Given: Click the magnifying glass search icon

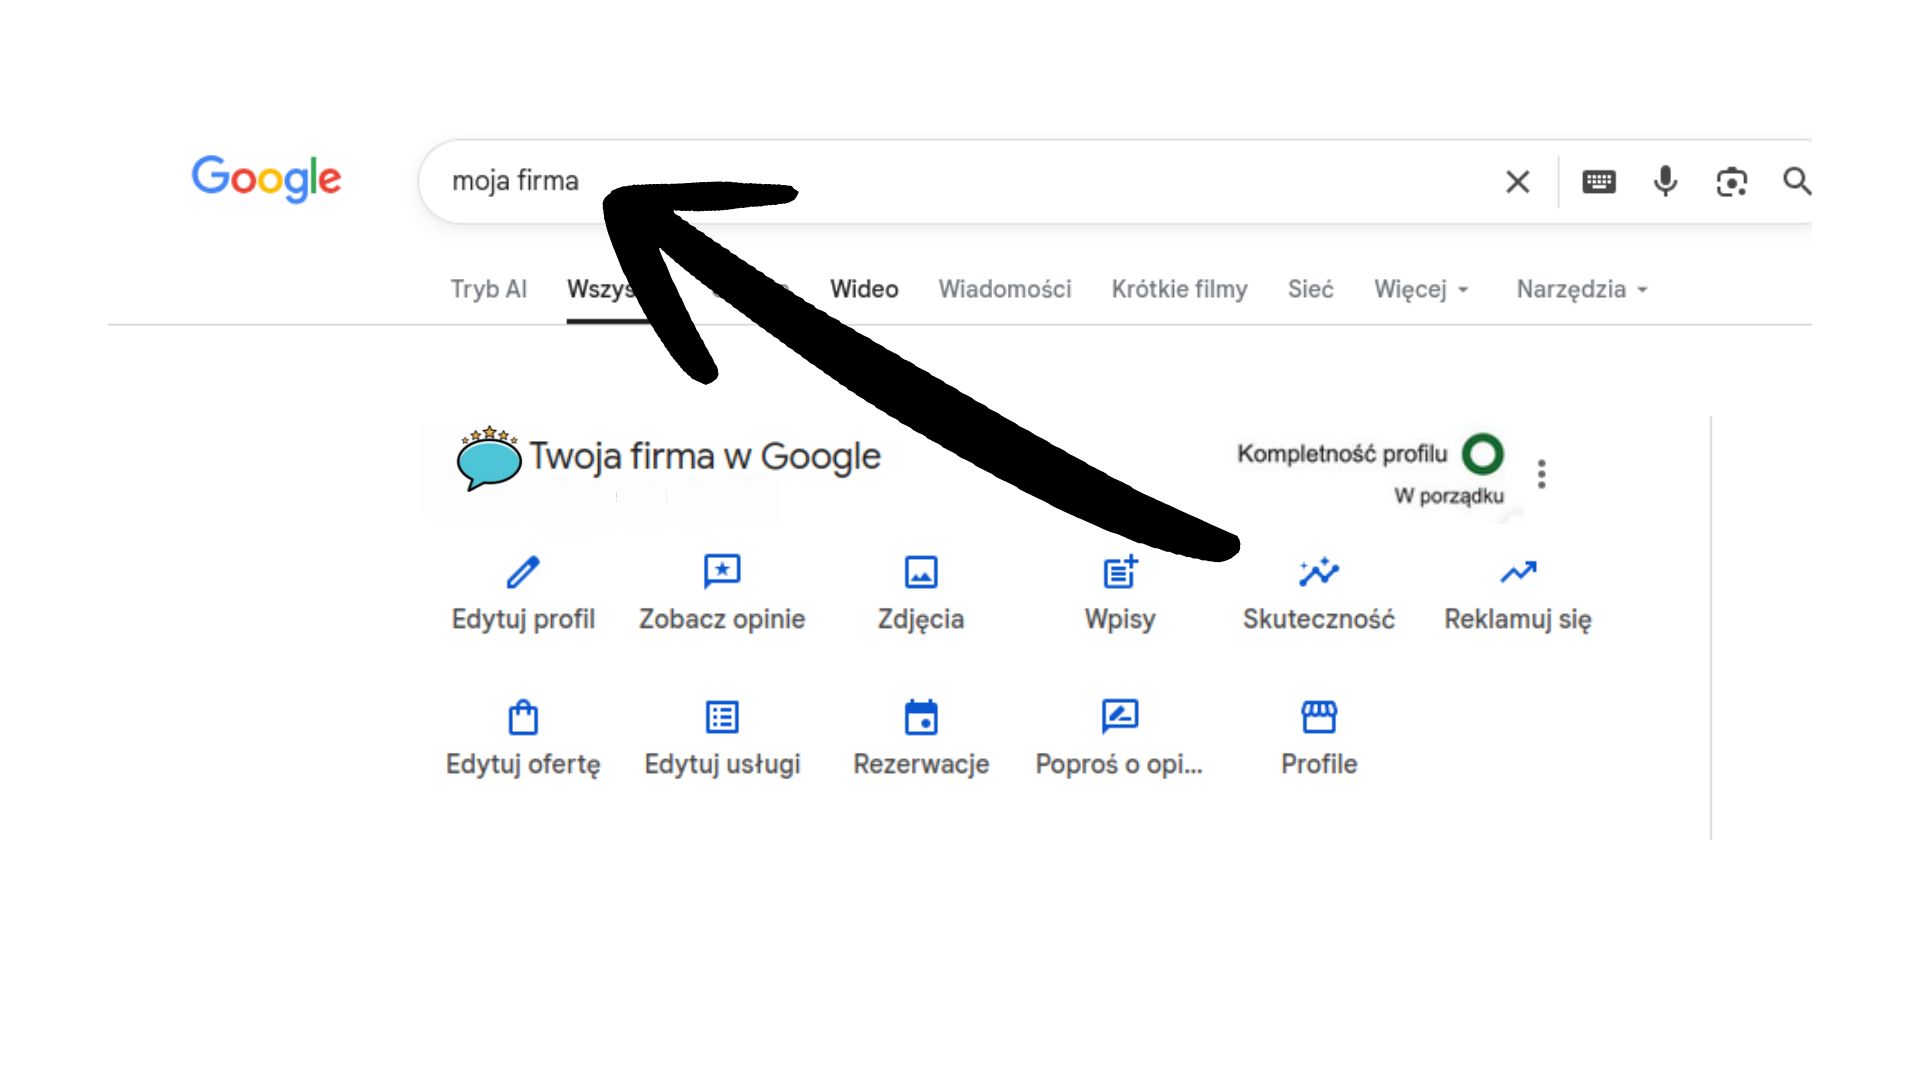Looking at the screenshot, I should tap(1797, 181).
